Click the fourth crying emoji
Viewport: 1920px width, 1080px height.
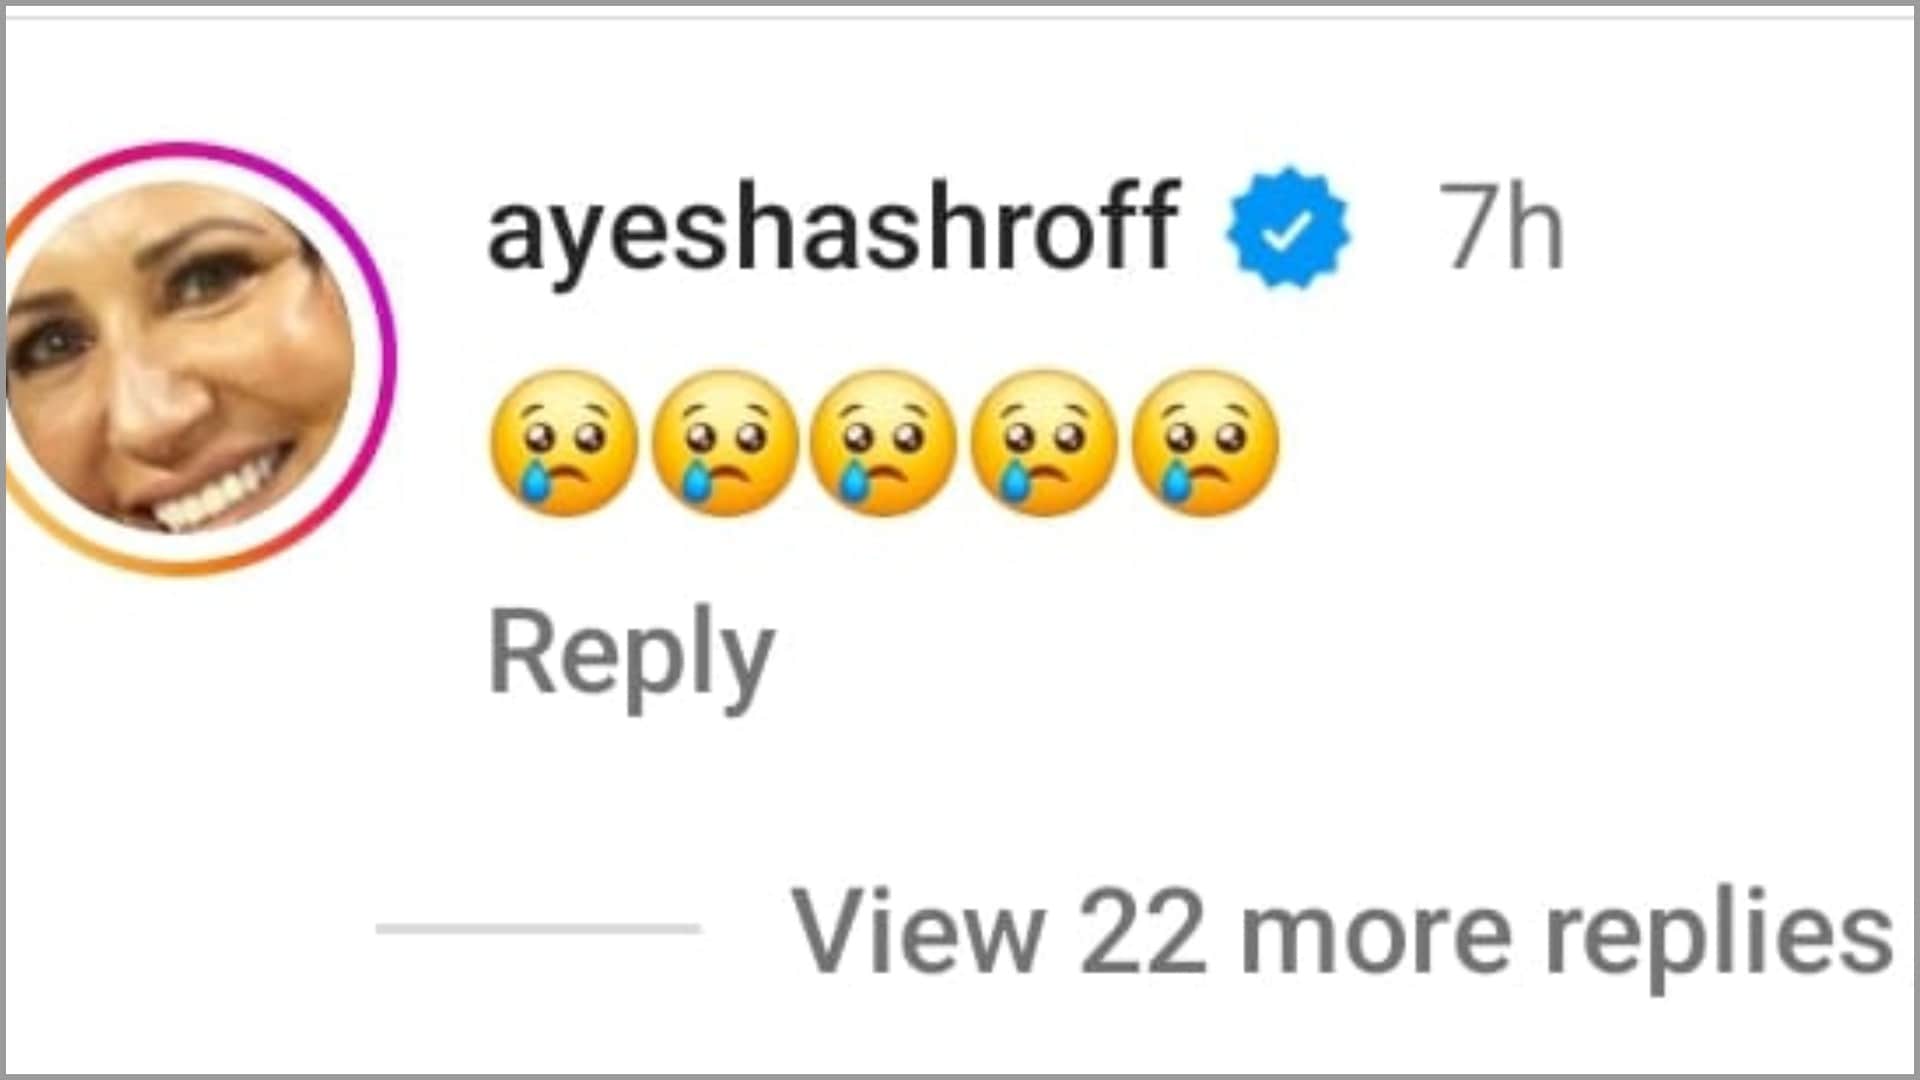click(x=1044, y=444)
